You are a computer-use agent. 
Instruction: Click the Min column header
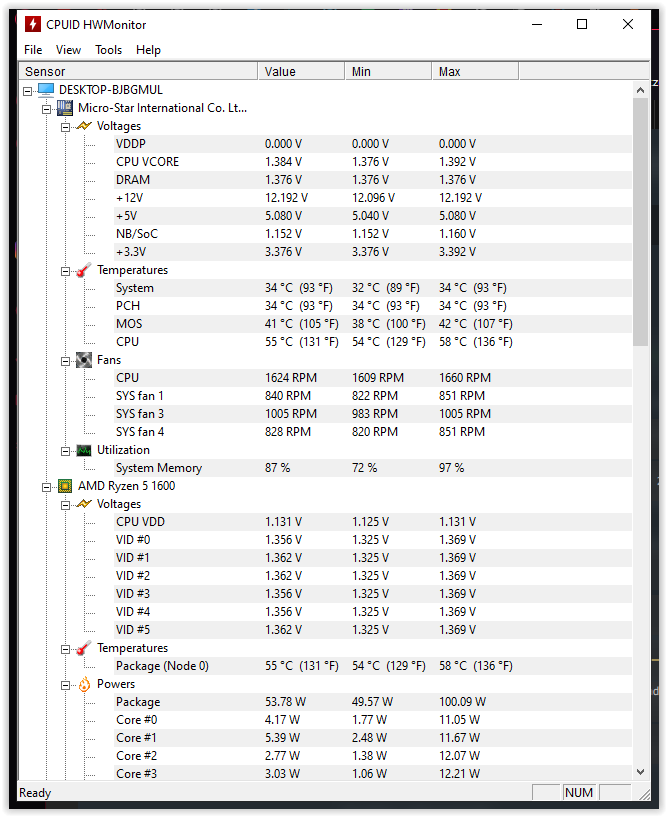click(388, 71)
